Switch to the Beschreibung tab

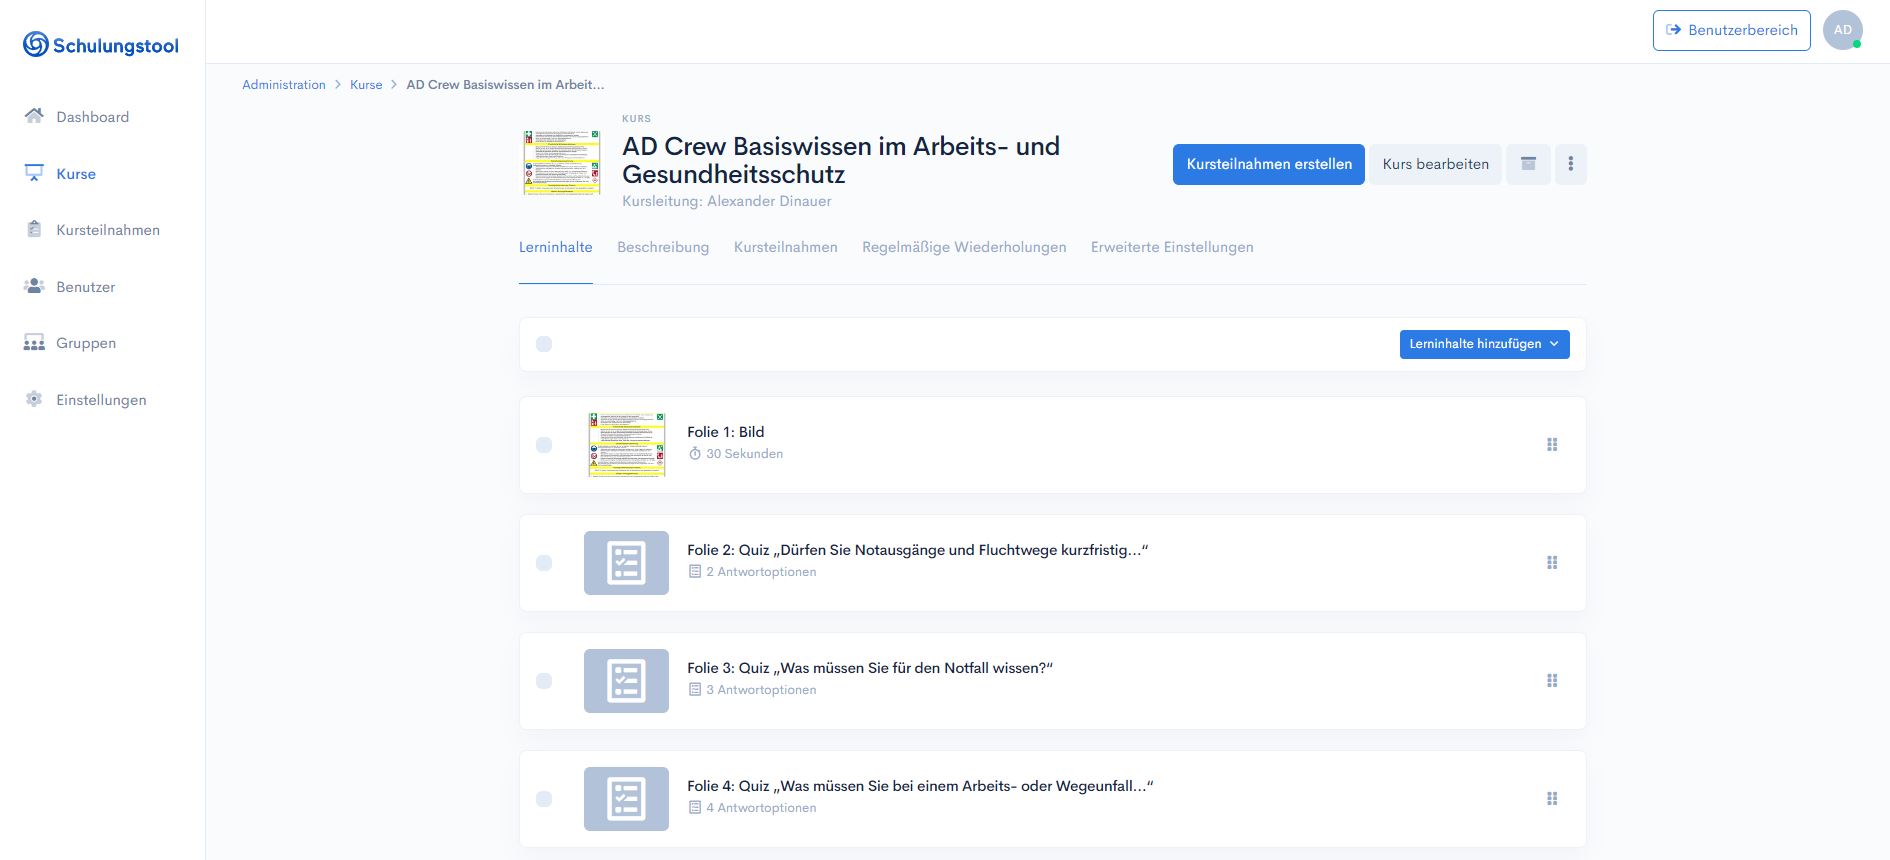[x=663, y=247]
